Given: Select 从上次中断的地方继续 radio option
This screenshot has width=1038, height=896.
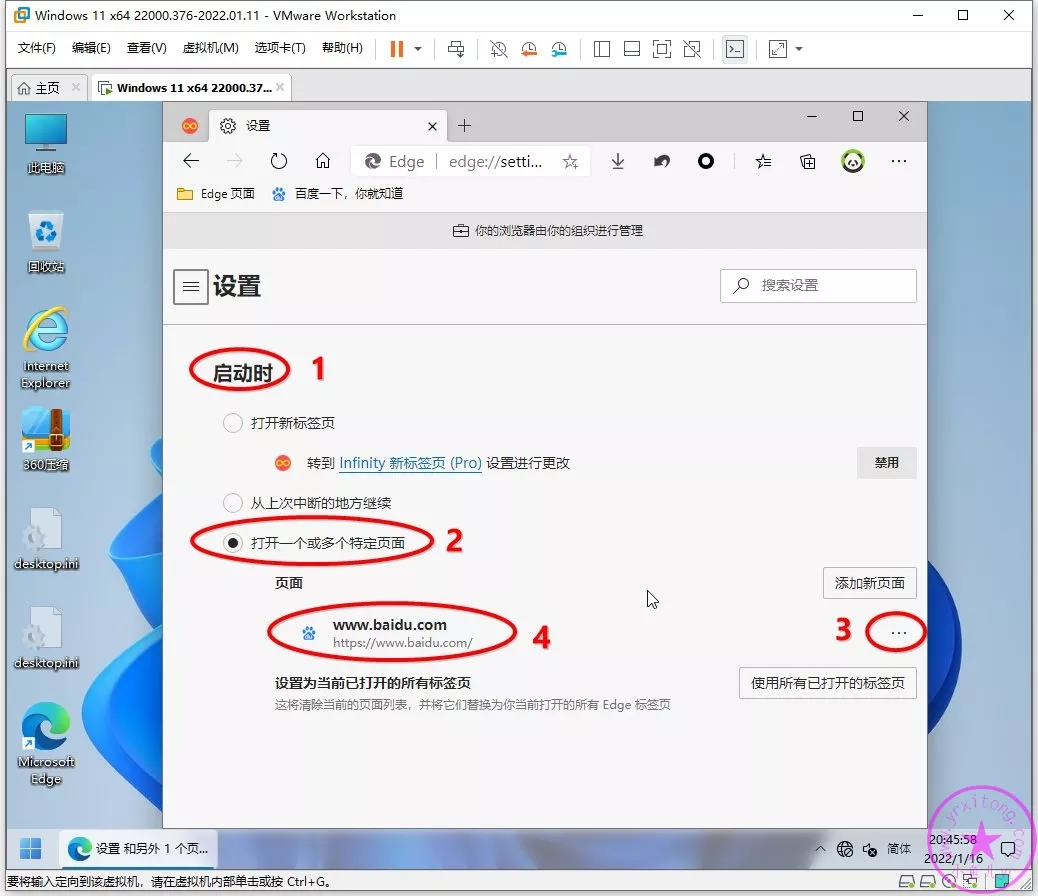Looking at the screenshot, I should 233,503.
